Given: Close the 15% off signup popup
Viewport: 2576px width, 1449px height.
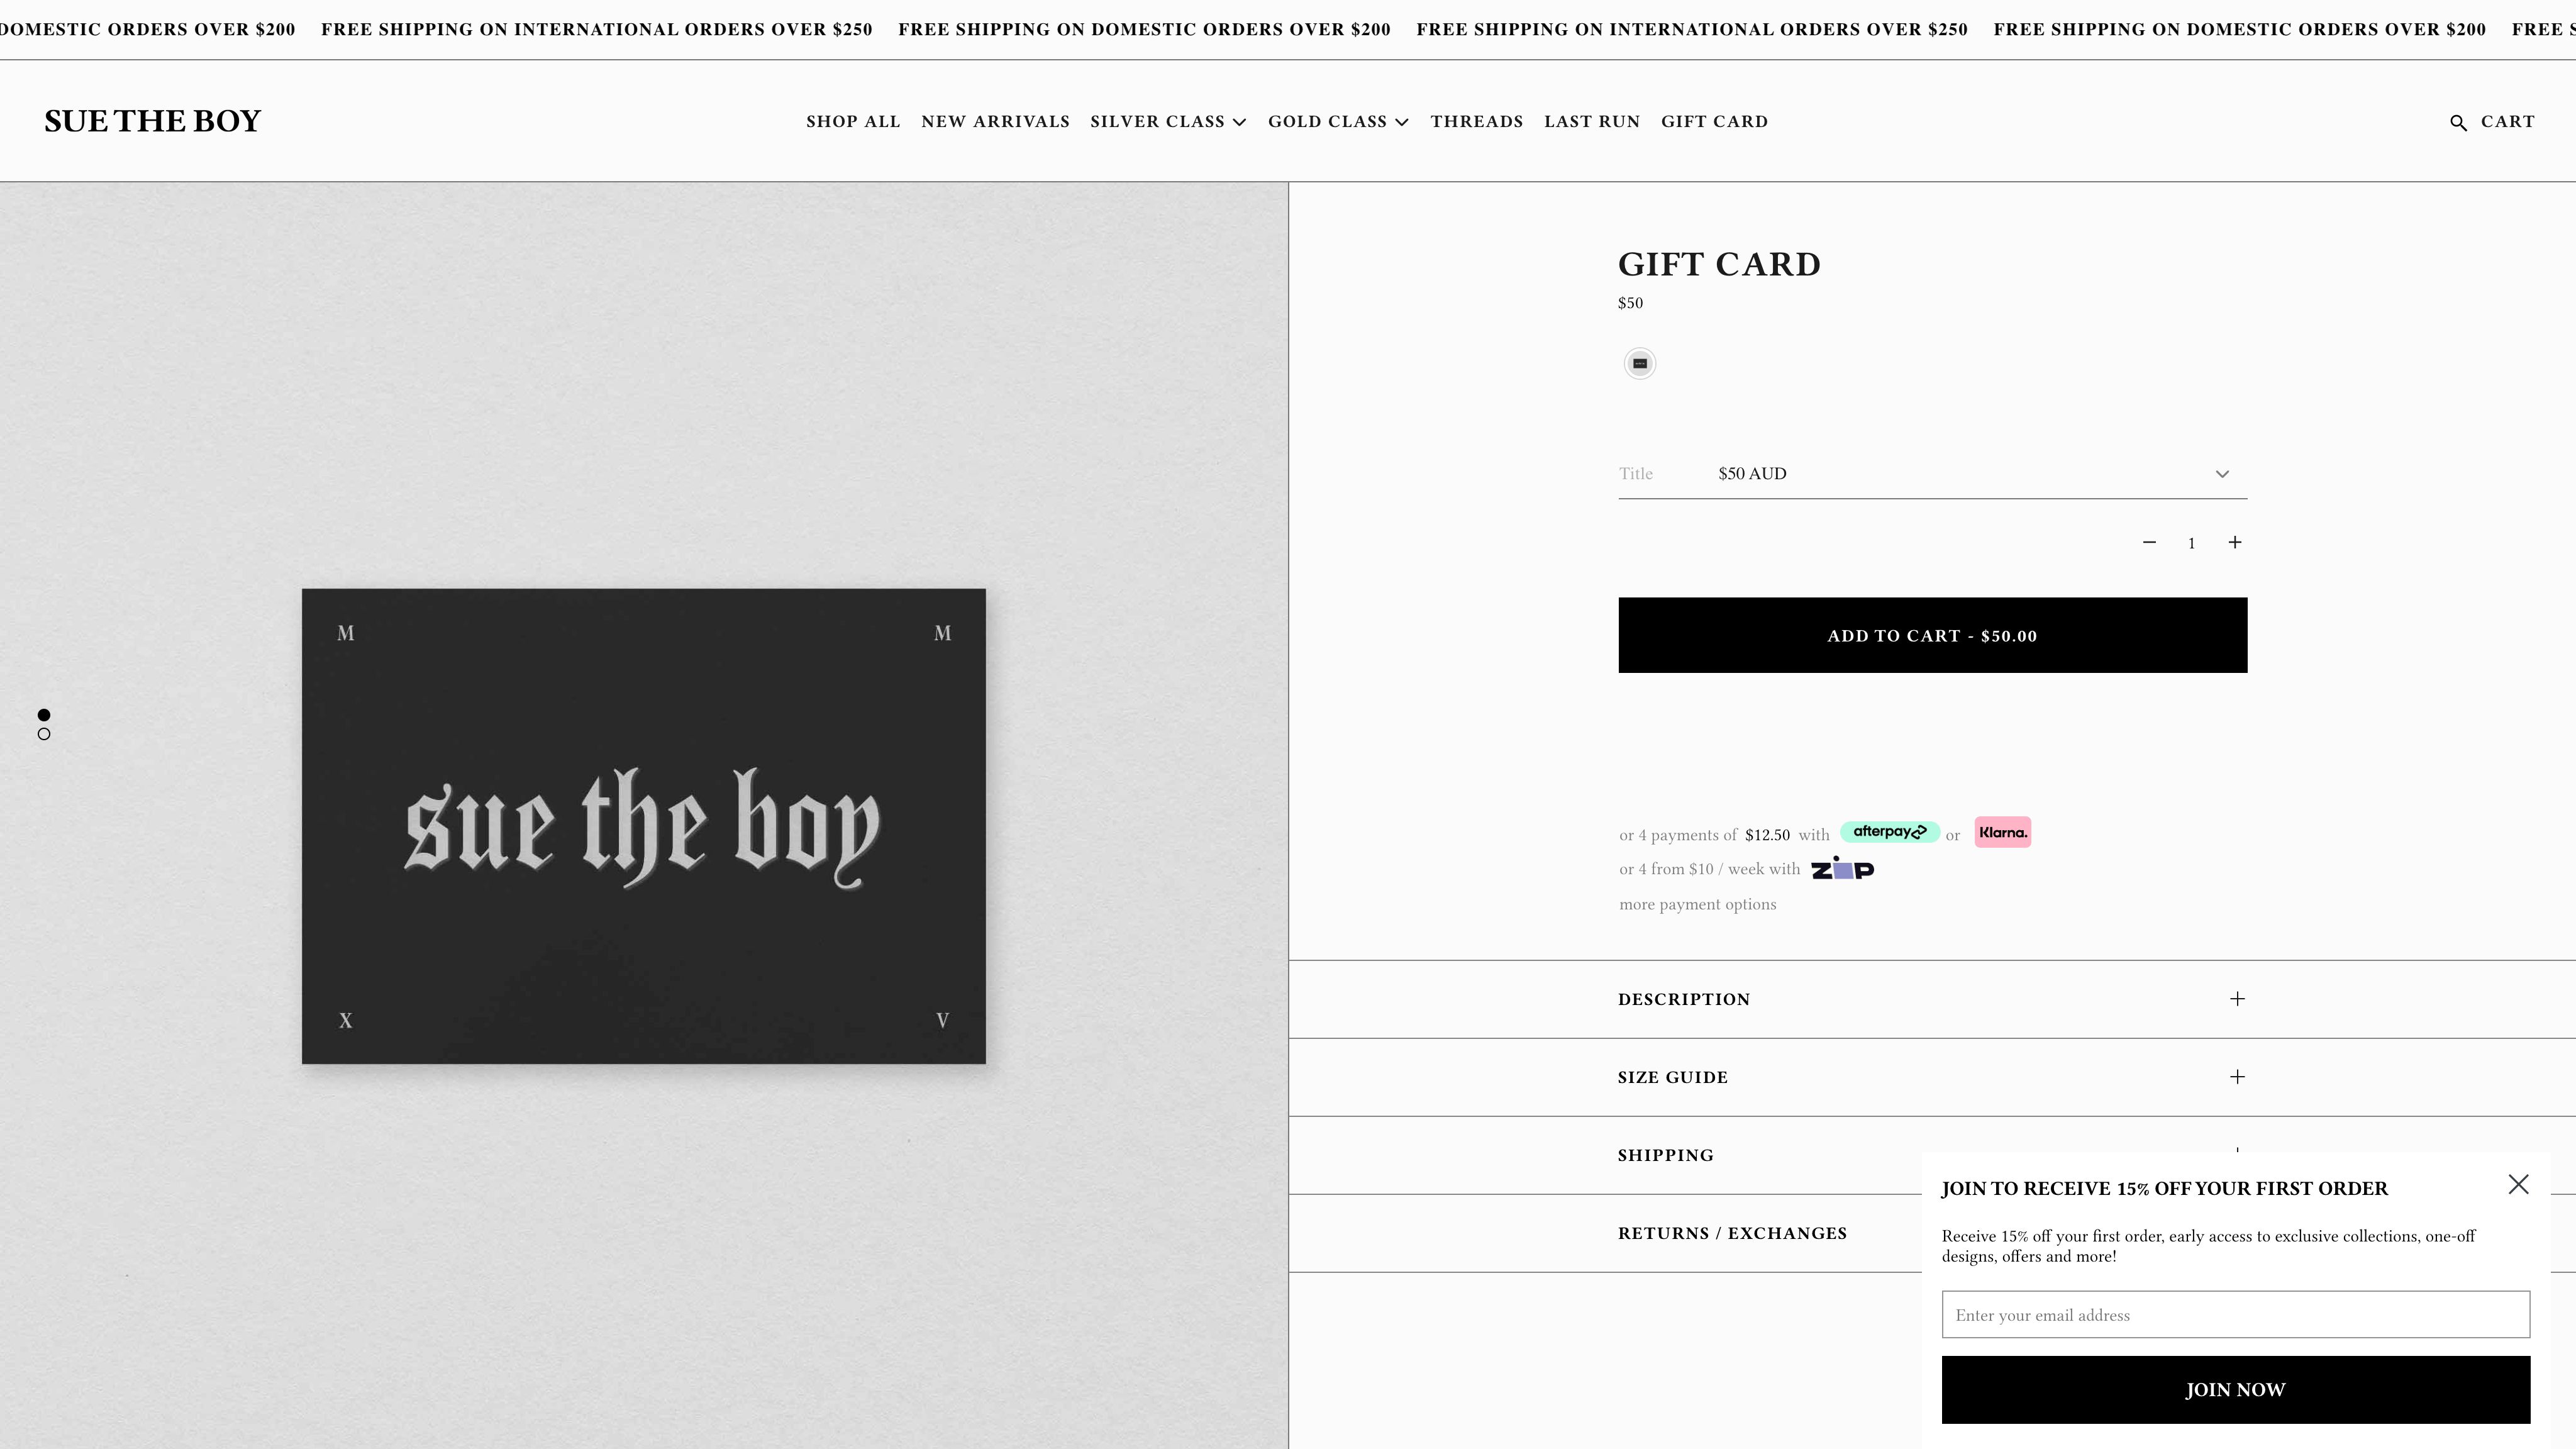Looking at the screenshot, I should coord(2518,1184).
